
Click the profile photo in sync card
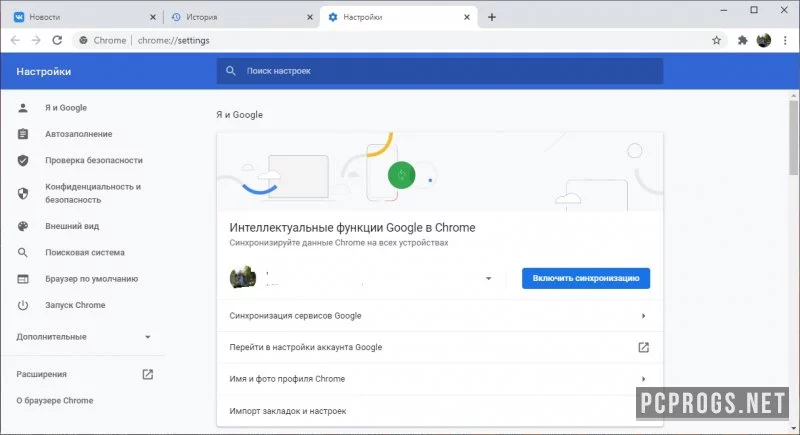click(x=243, y=277)
